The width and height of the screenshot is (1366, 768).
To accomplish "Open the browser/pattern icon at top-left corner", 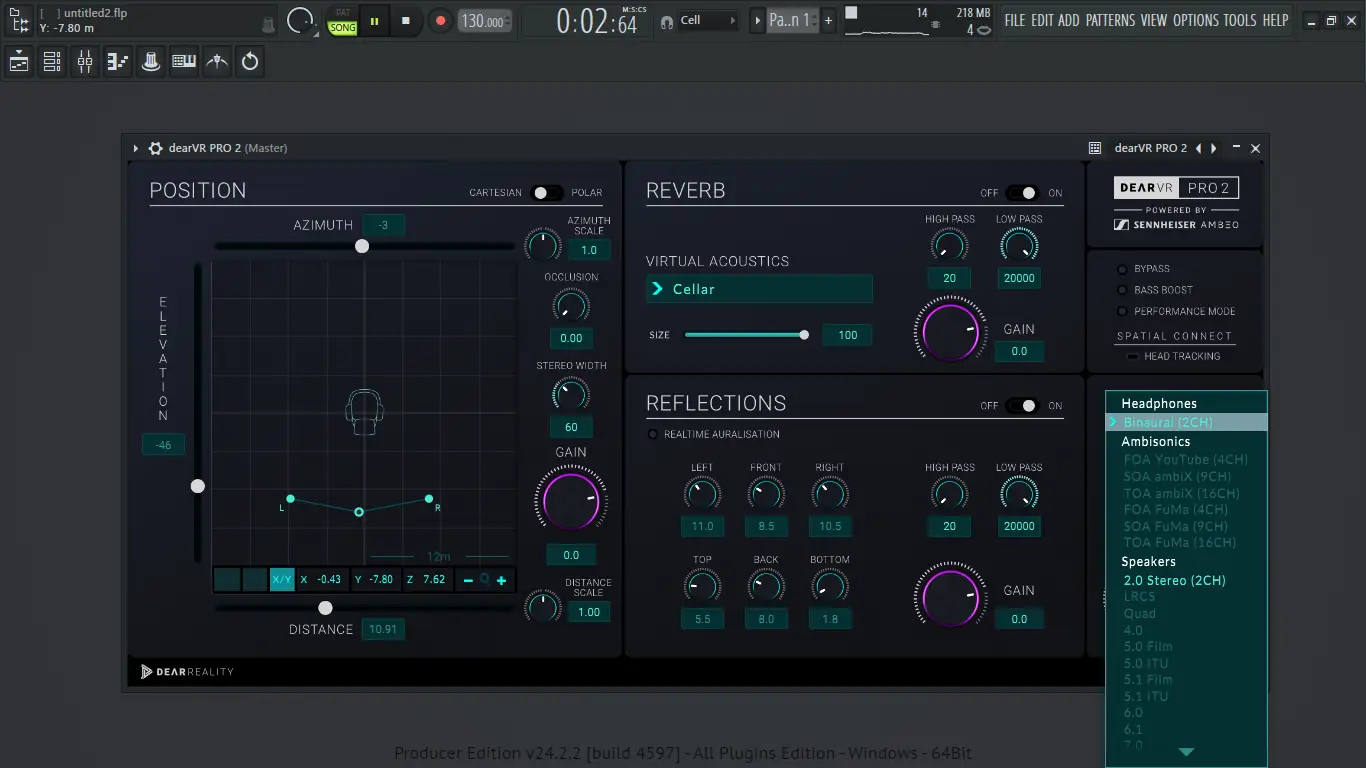I will point(19,20).
